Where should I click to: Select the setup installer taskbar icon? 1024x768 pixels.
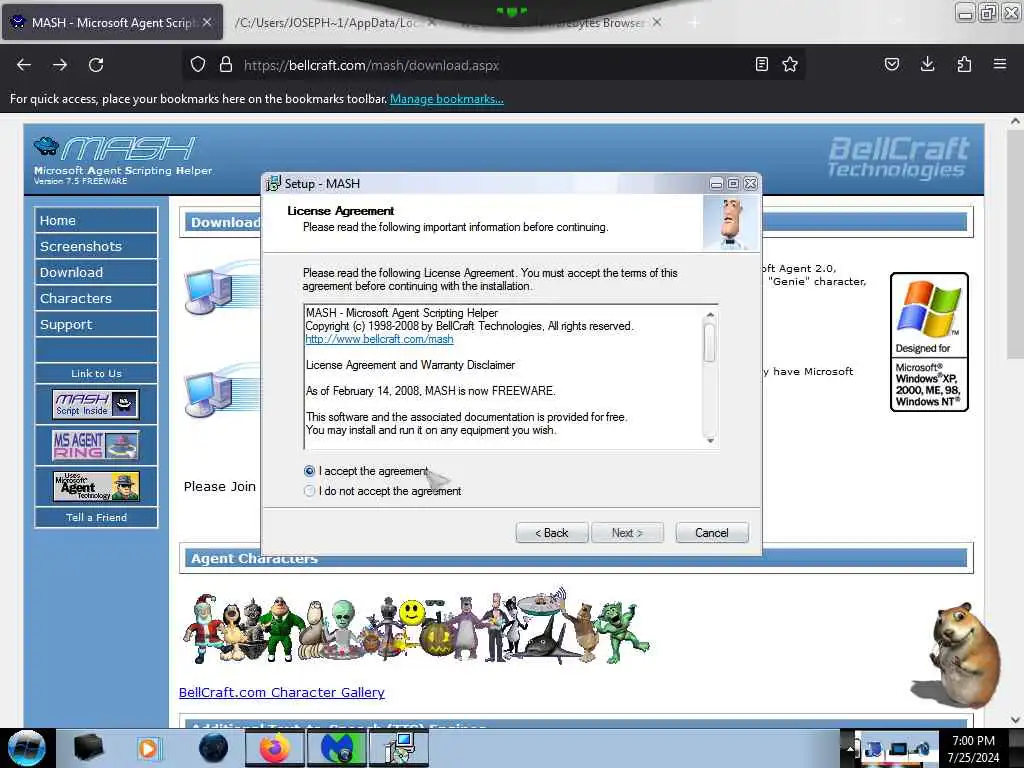pyautogui.click(x=399, y=748)
